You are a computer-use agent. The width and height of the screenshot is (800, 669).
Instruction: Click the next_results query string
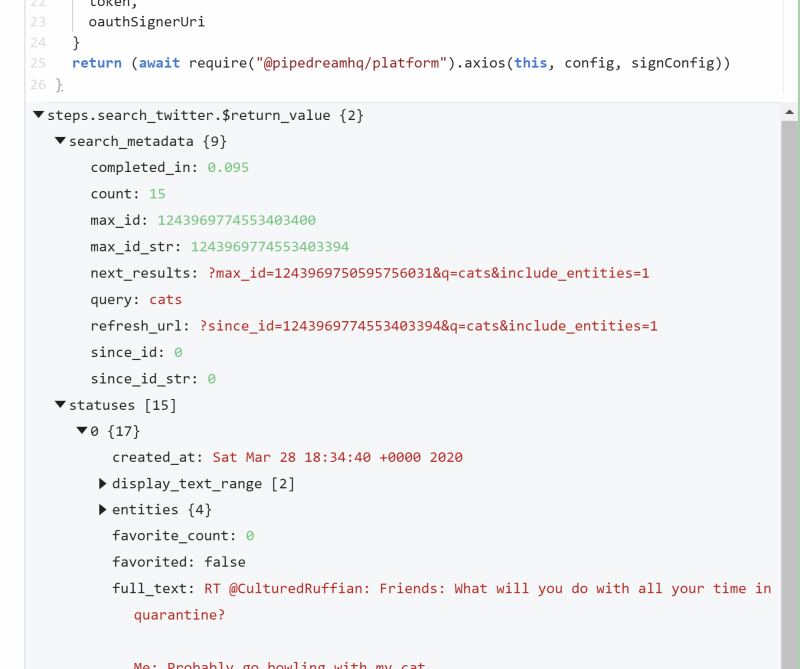tap(429, 273)
